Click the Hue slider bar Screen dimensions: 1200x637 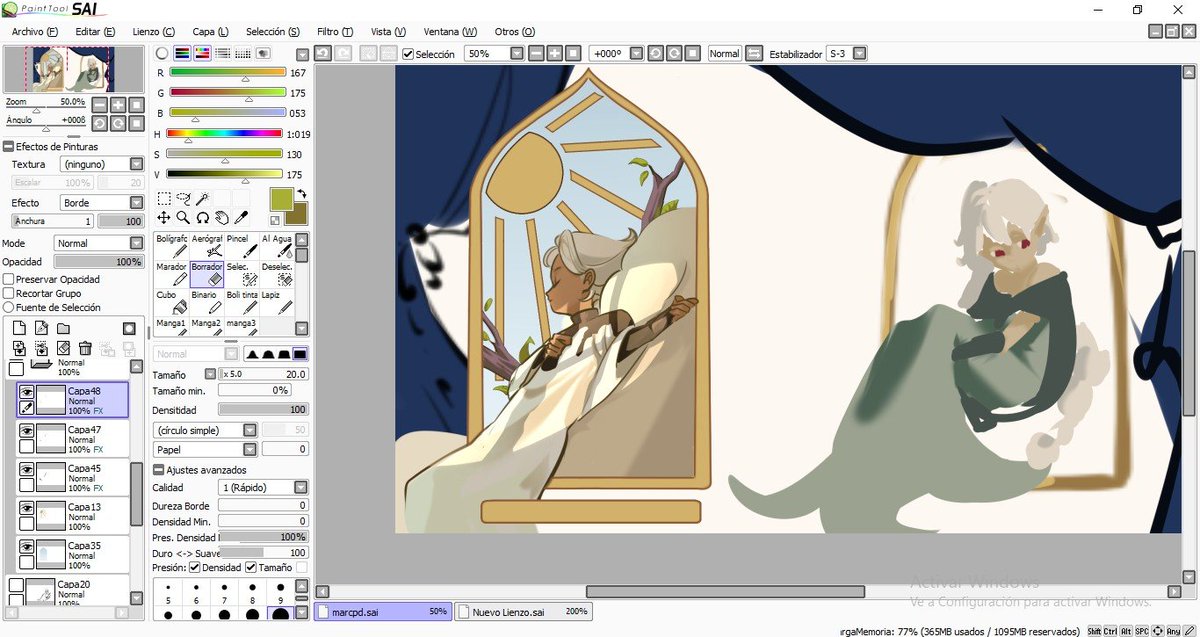[225, 133]
